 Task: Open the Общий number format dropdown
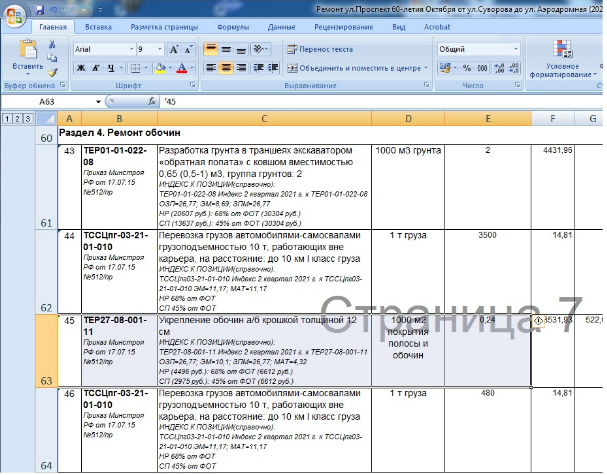coord(516,49)
